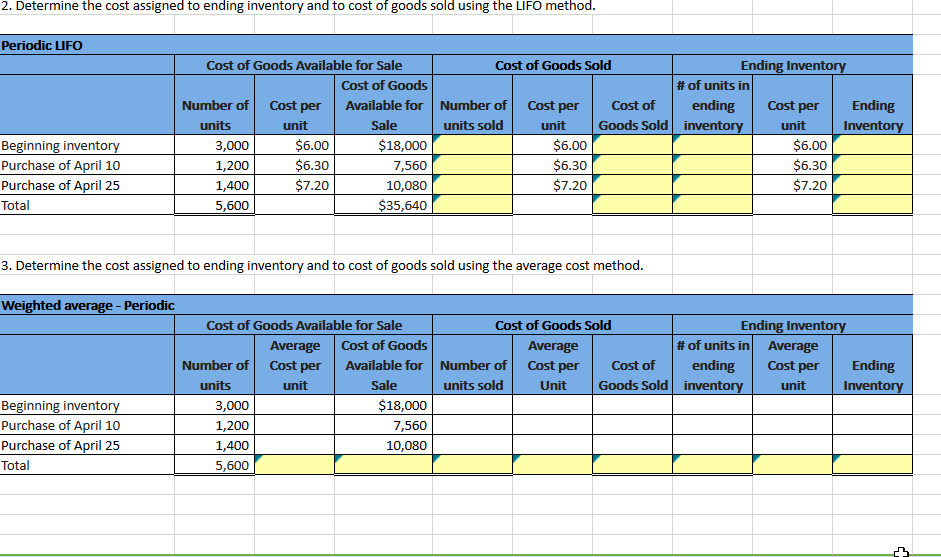The height and width of the screenshot is (557, 941).
Task: Select Weighted average Total Ending Inventory cell
Action: click(x=873, y=465)
